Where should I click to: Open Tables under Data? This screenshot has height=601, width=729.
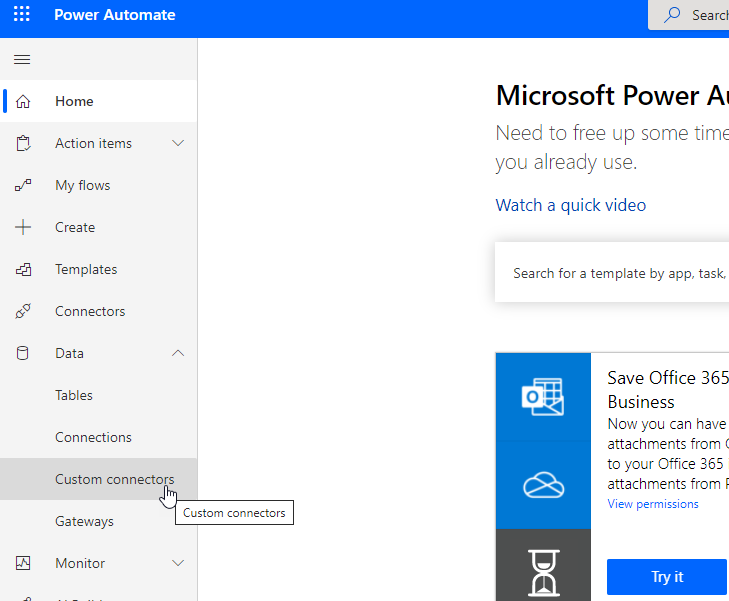click(x=74, y=395)
